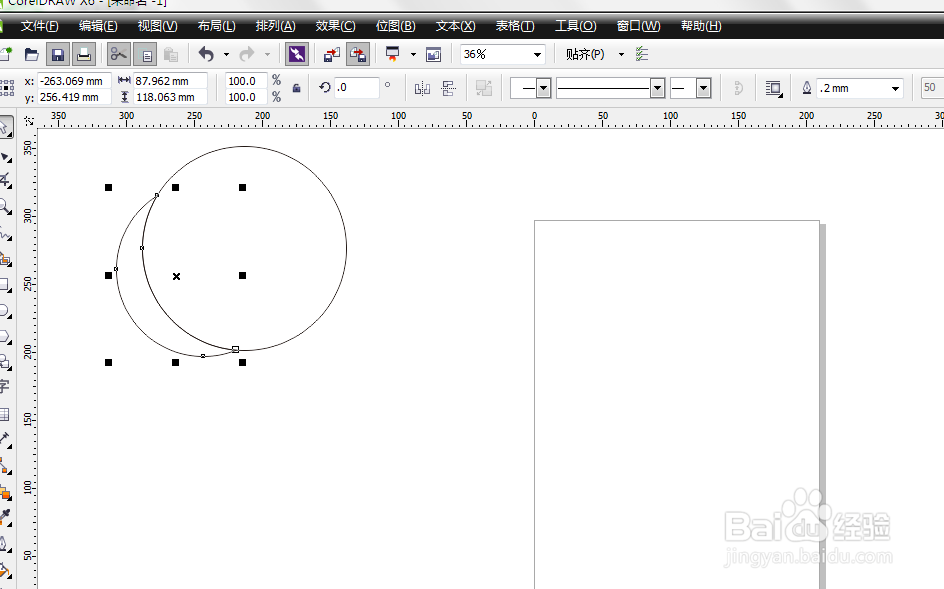This screenshot has width=944, height=589.
Task: Click the object width field 87.962 mm
Action: pos(170,81)
